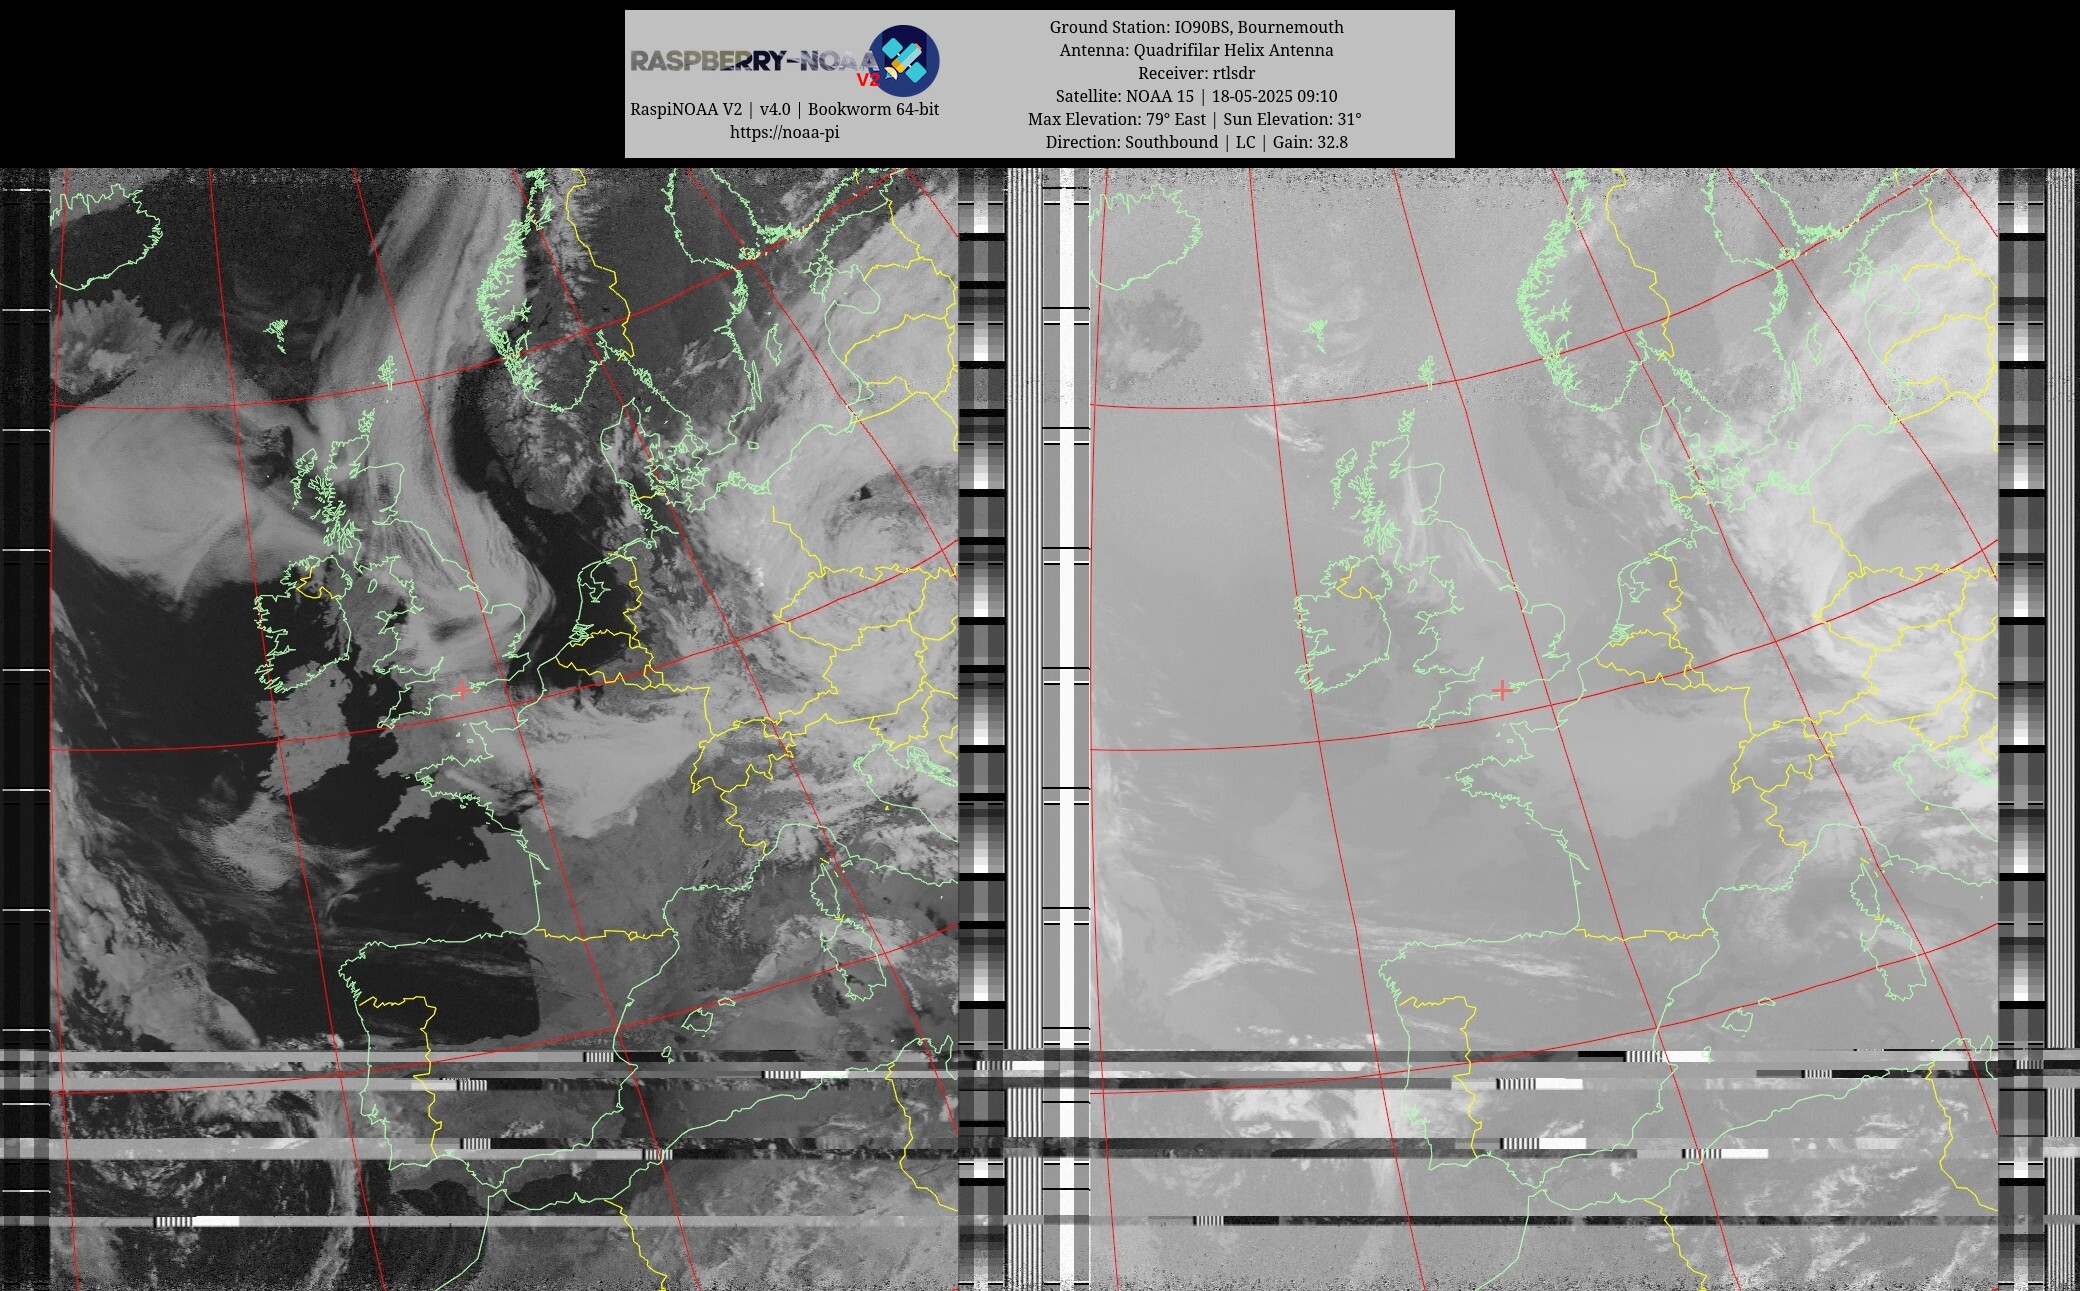Select the Antenna: Quadrifilar Helix Antenna line

[x=1196, y=50]
